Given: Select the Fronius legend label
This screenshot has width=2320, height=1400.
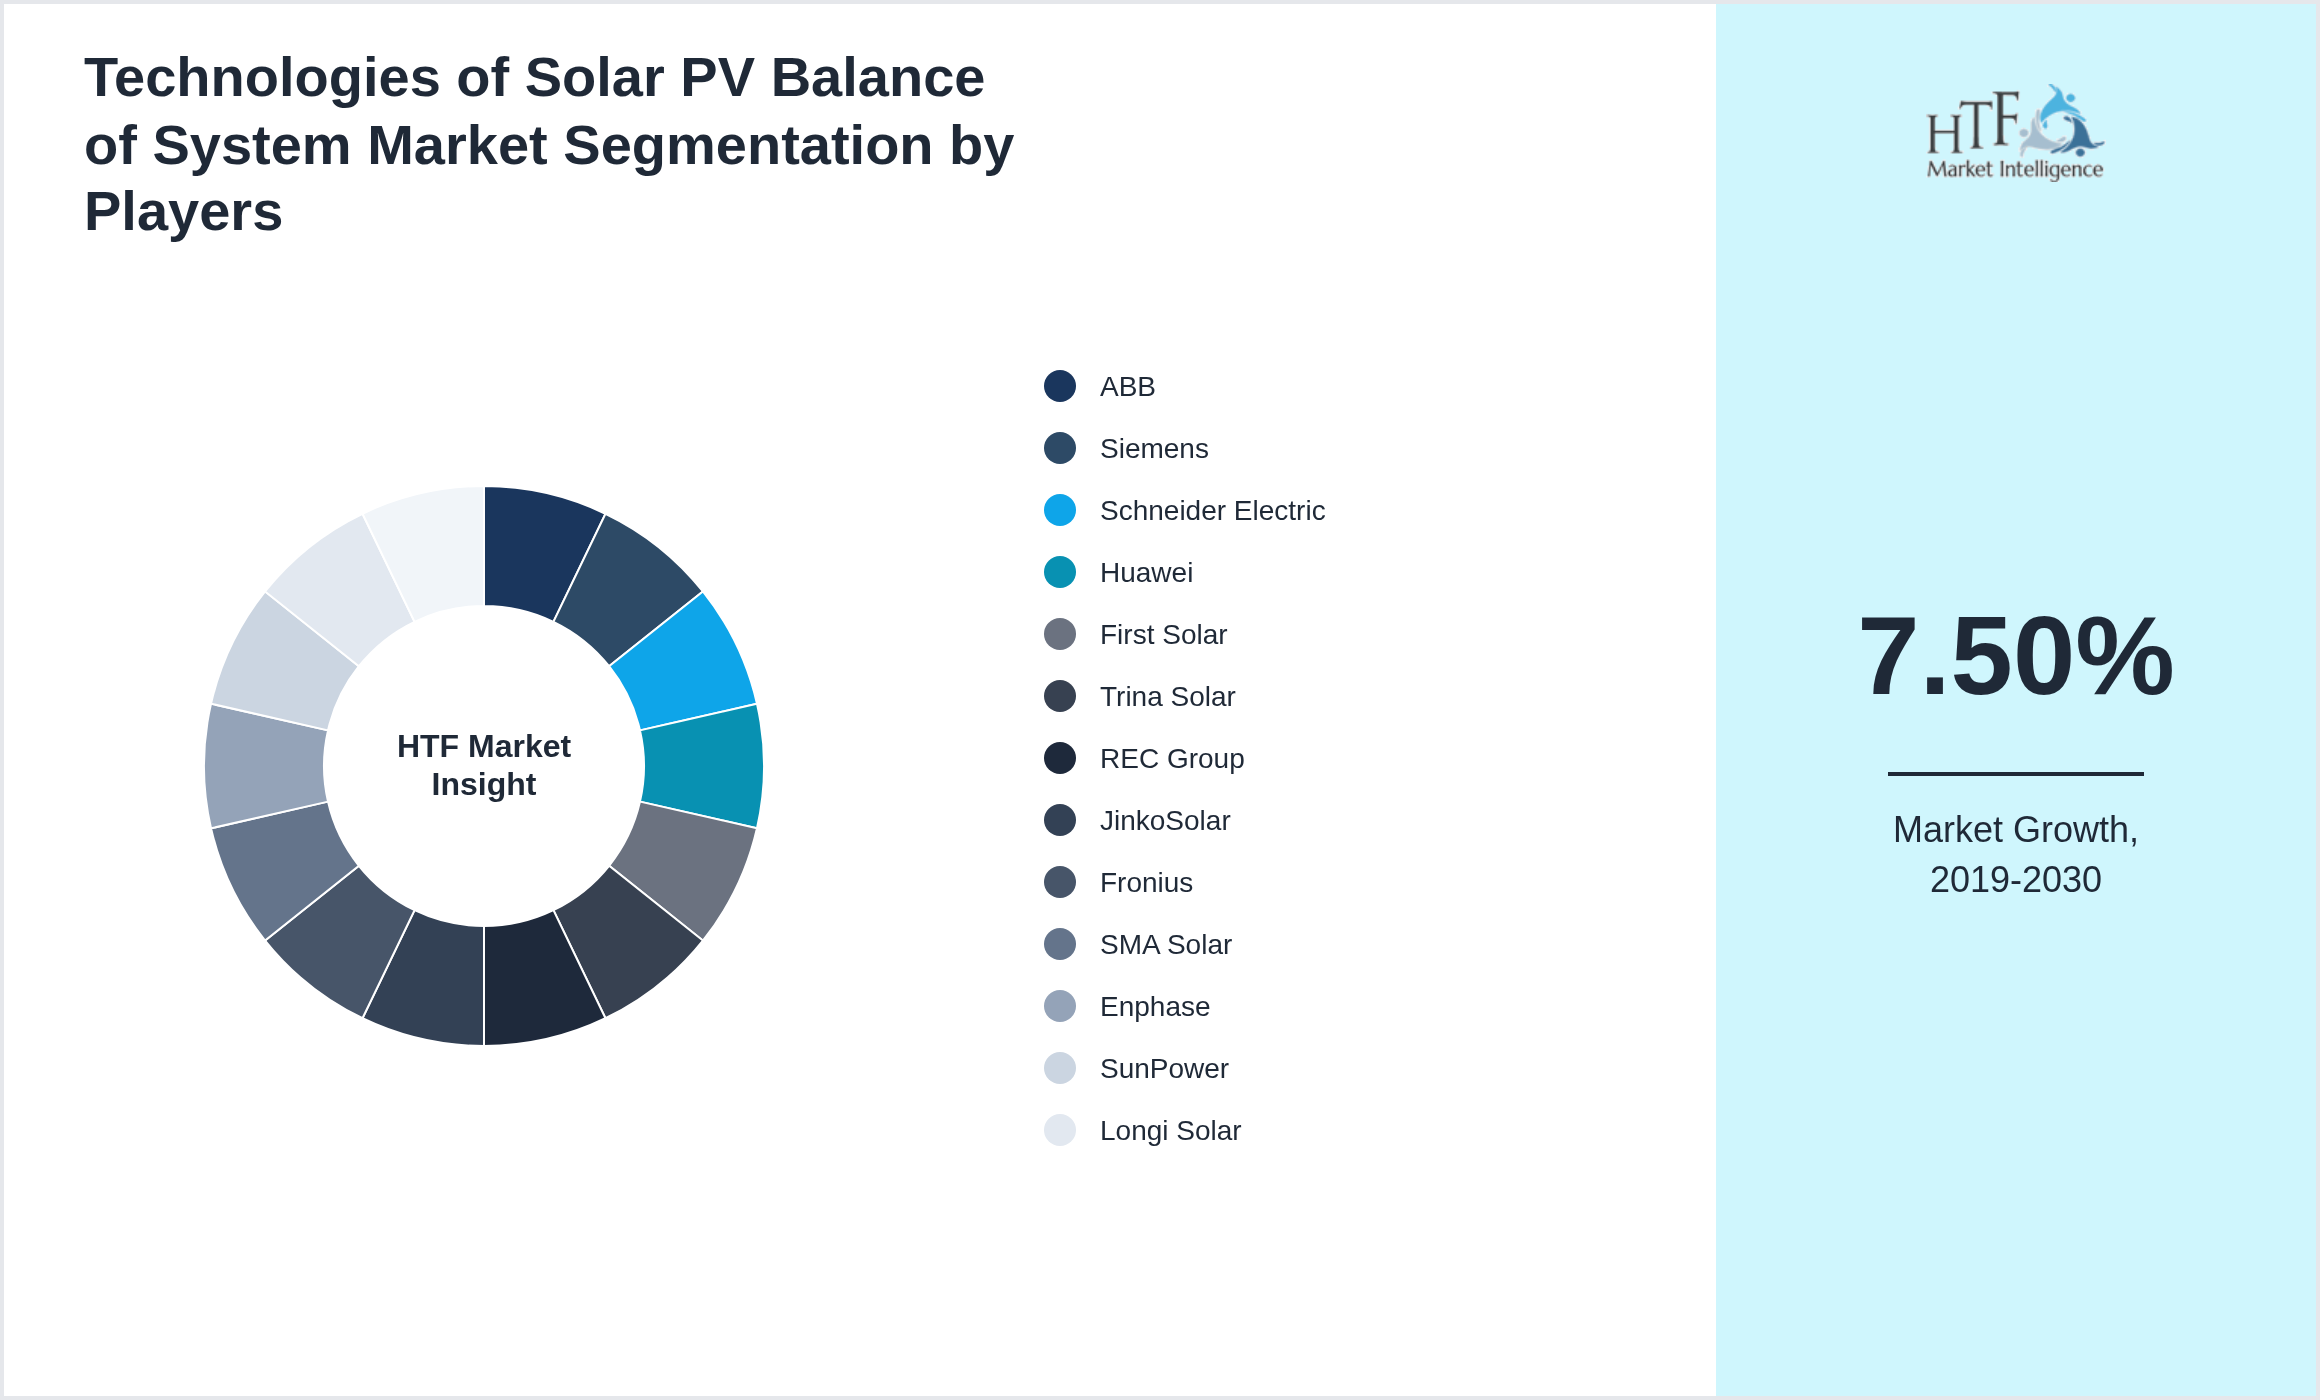Looking at the screenshot, I should [1145, 882].
